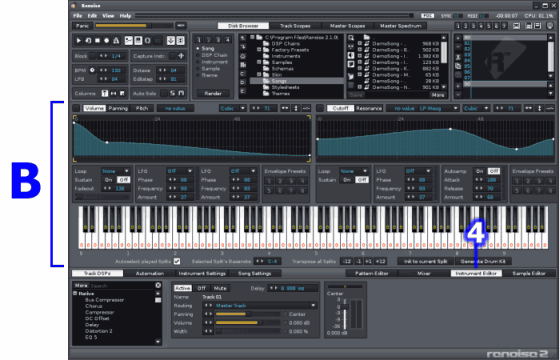This screenshot has width=560, height=360.
Task: Select the Songs folder in tree
Action: (x=296, y=81)
